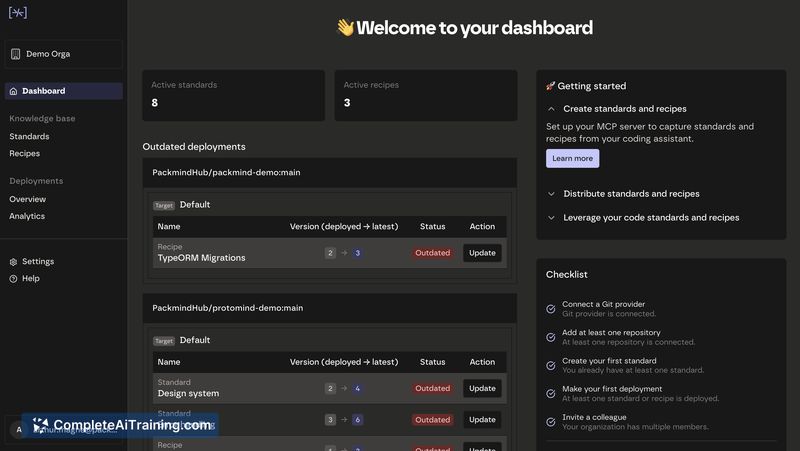
Task: Click the Settings gear icon
Action: [x=13, y=262]
